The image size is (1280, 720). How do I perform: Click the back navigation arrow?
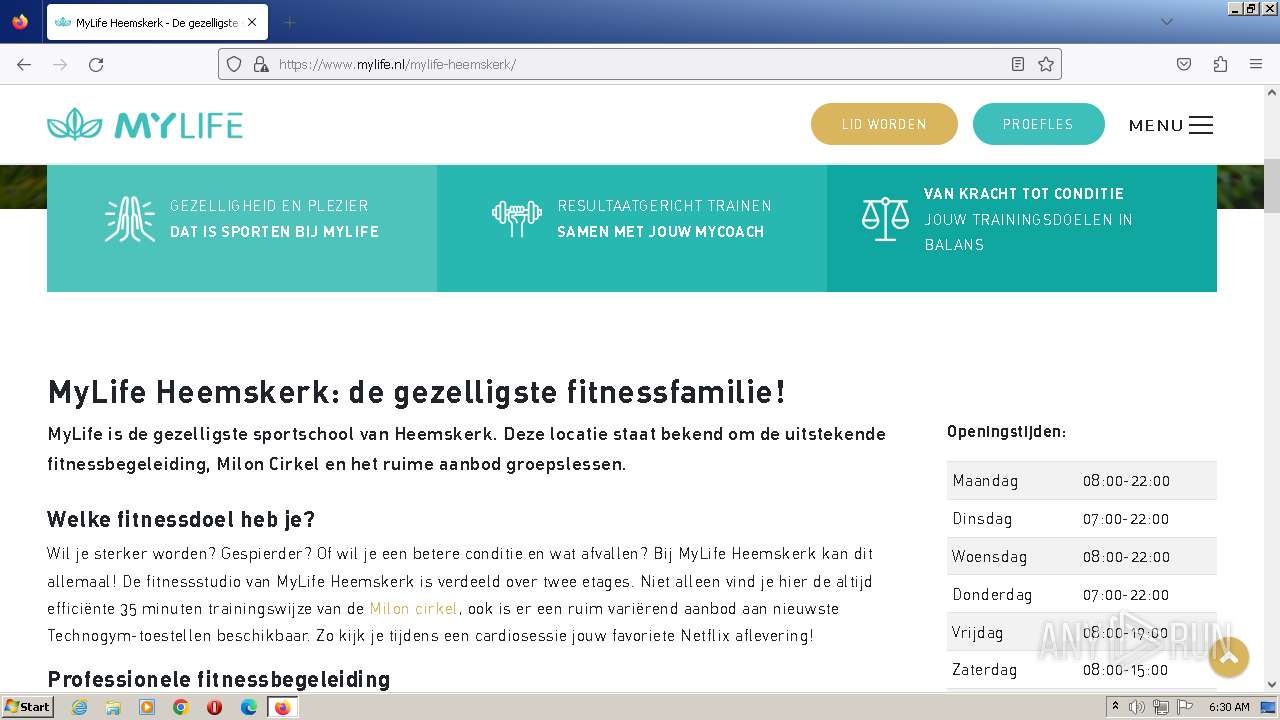point(24,64)
